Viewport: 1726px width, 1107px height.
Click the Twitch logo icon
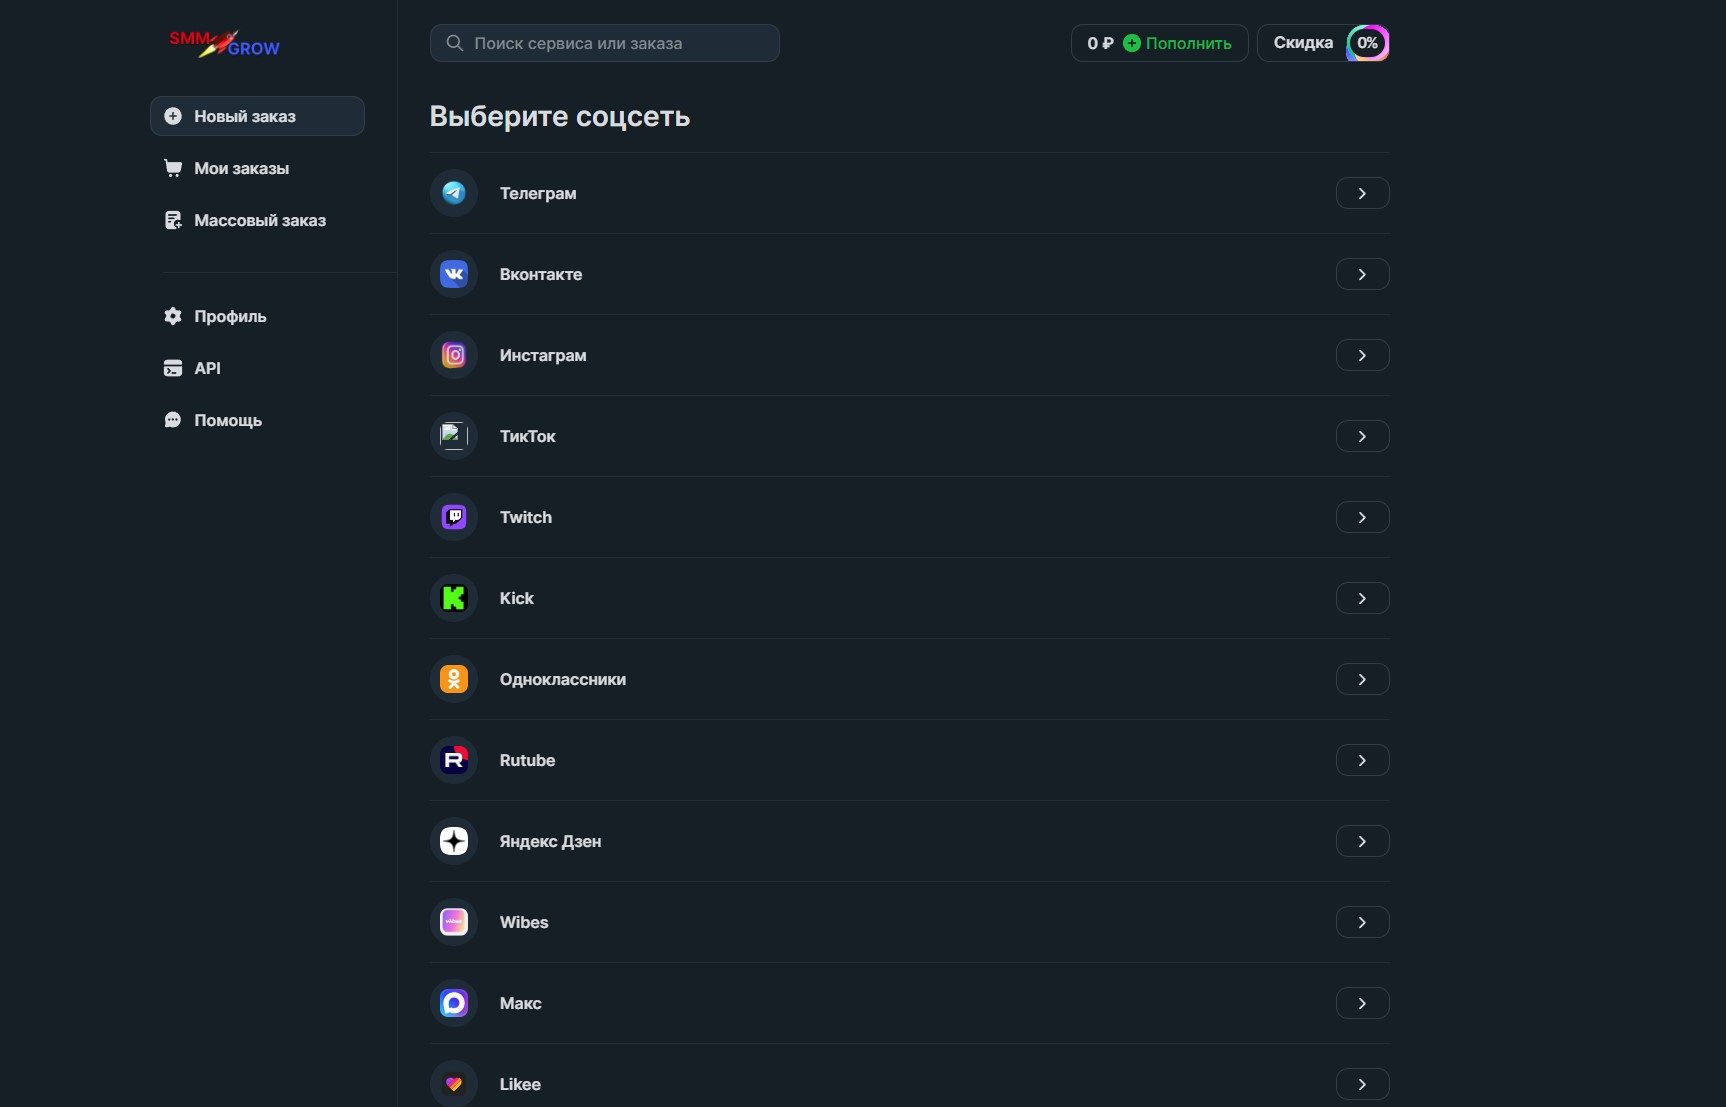[454, 517]
